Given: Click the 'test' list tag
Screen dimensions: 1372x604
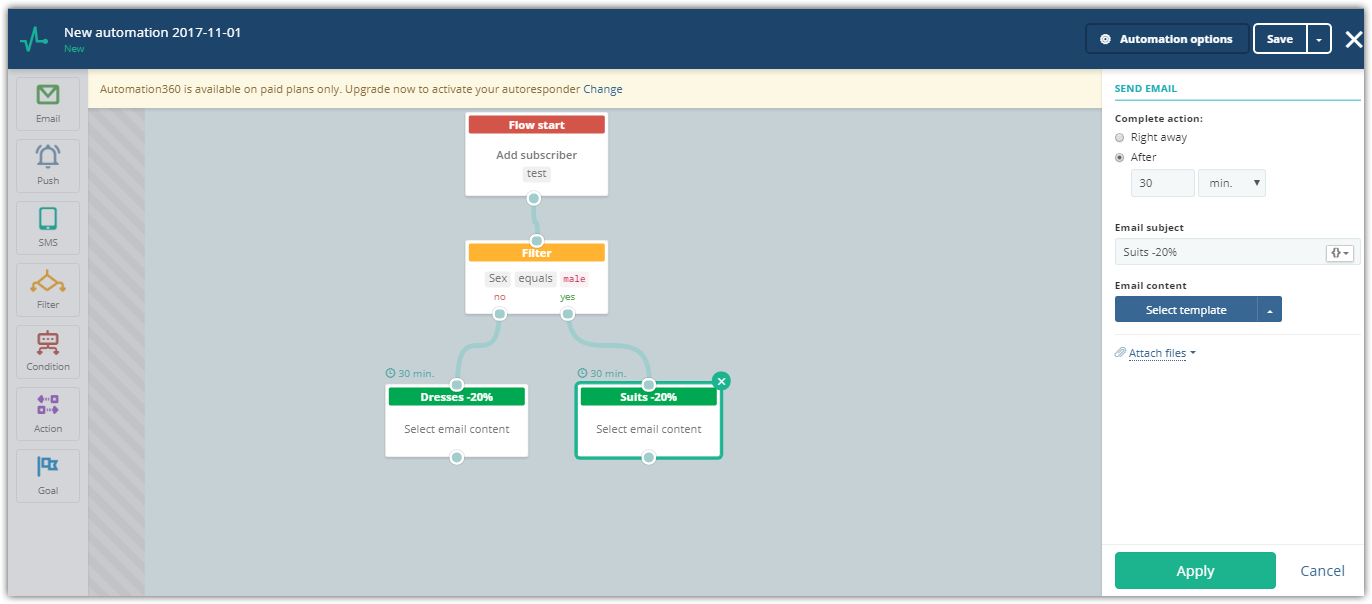Looking at the screenshot, I should [537, 173].
